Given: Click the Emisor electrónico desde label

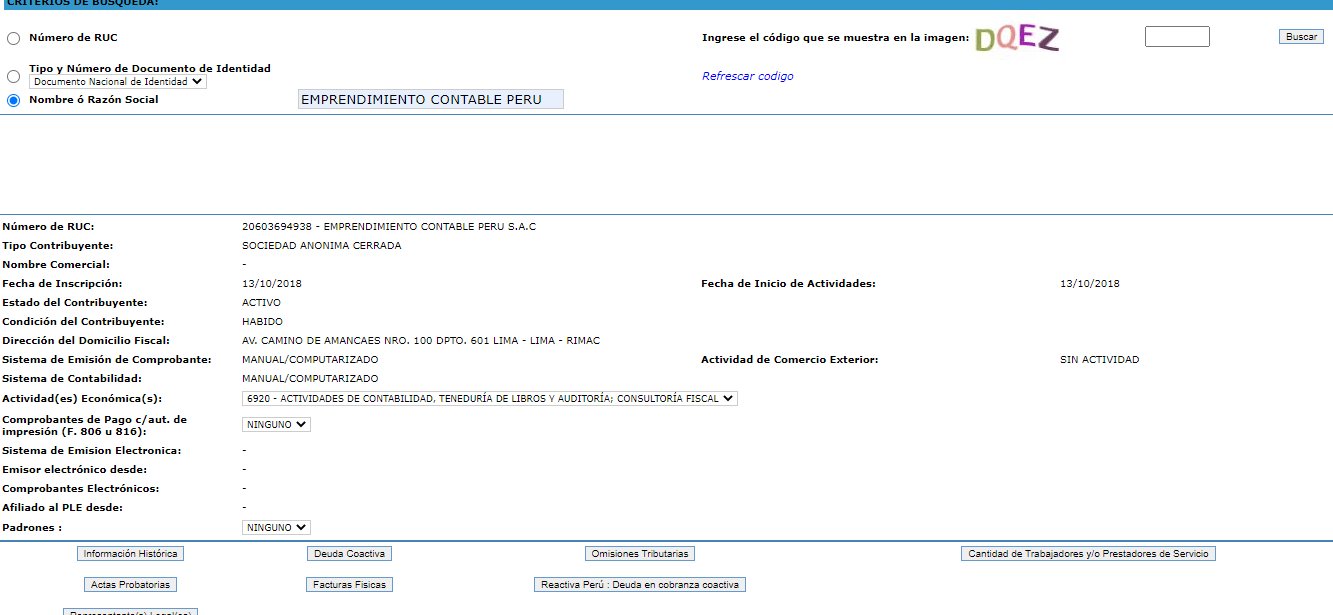Looking at the screenshot, I should [x=74, y=470].
